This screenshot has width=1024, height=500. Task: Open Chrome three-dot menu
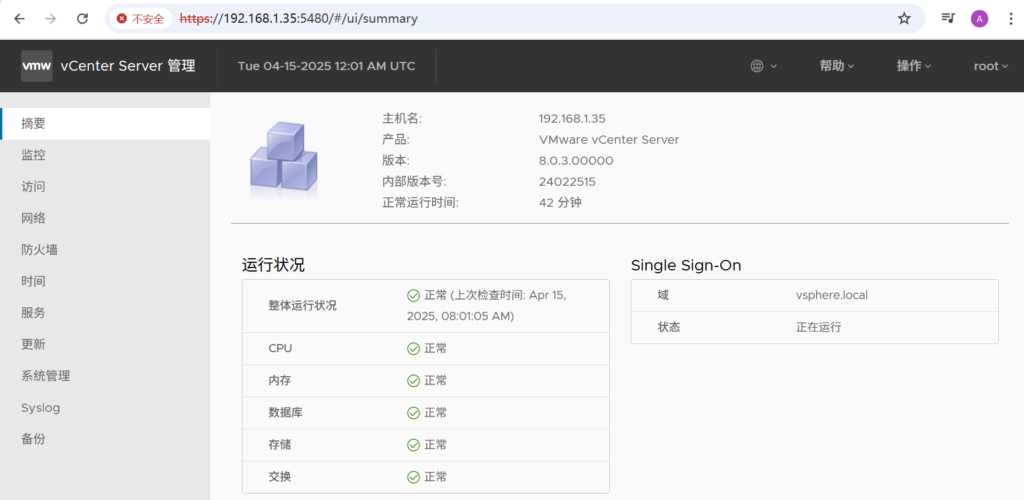[x=1011, y=19]
